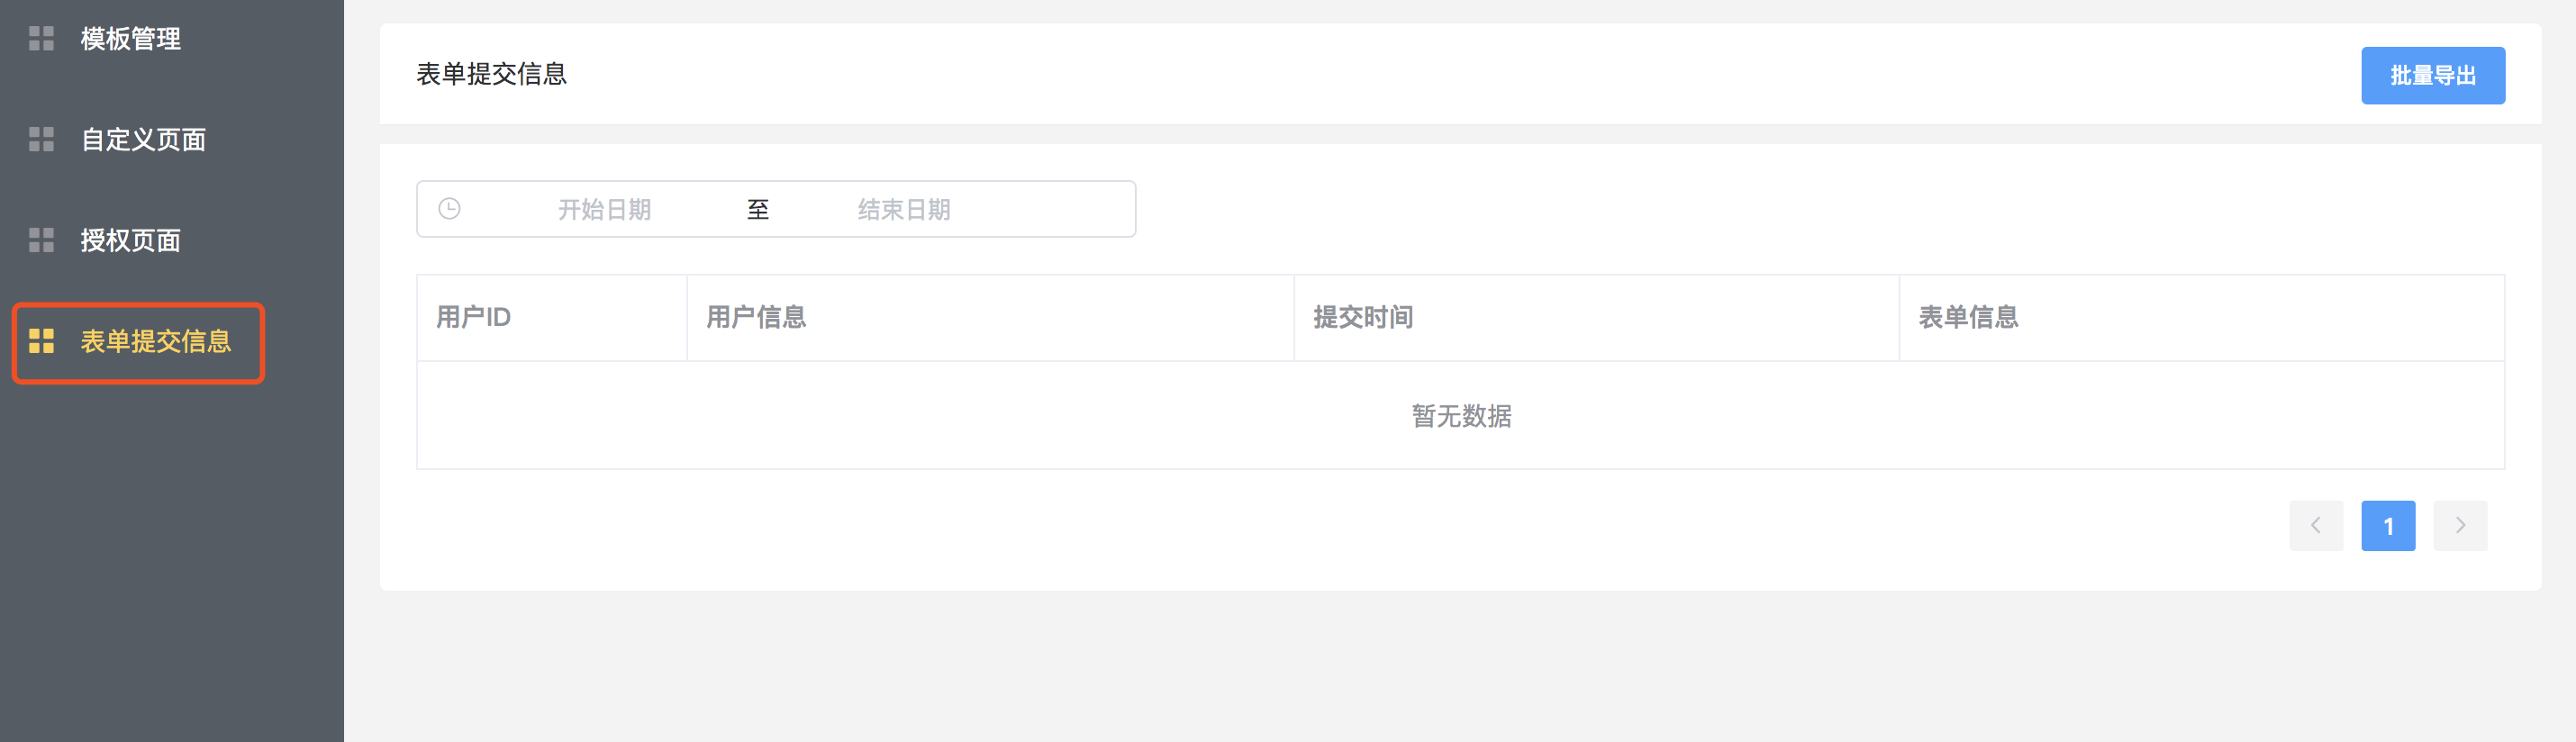
Task: Click the 开始日期 start date field
Action: pyautogui.click(x=604, y=210)
